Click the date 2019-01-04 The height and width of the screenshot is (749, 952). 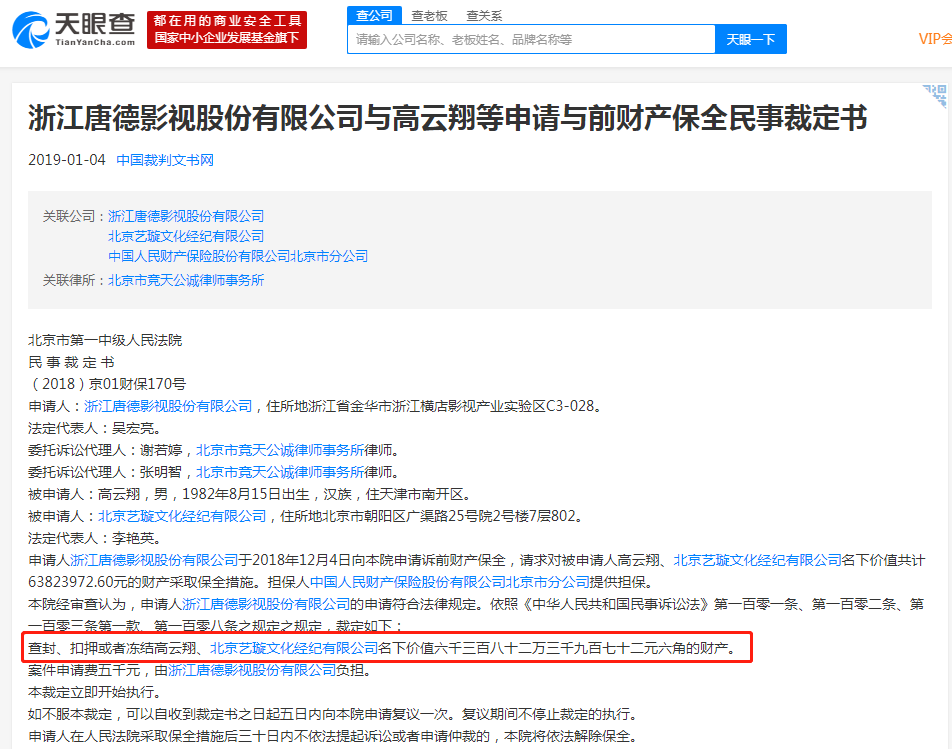67,160
